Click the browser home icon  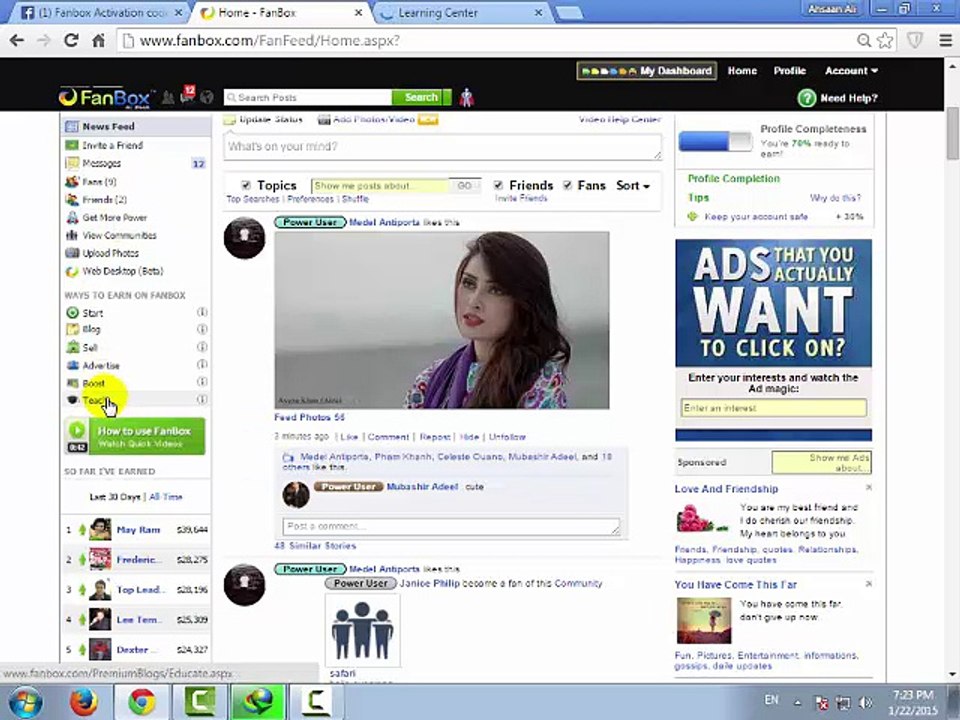tap(98, 40)
